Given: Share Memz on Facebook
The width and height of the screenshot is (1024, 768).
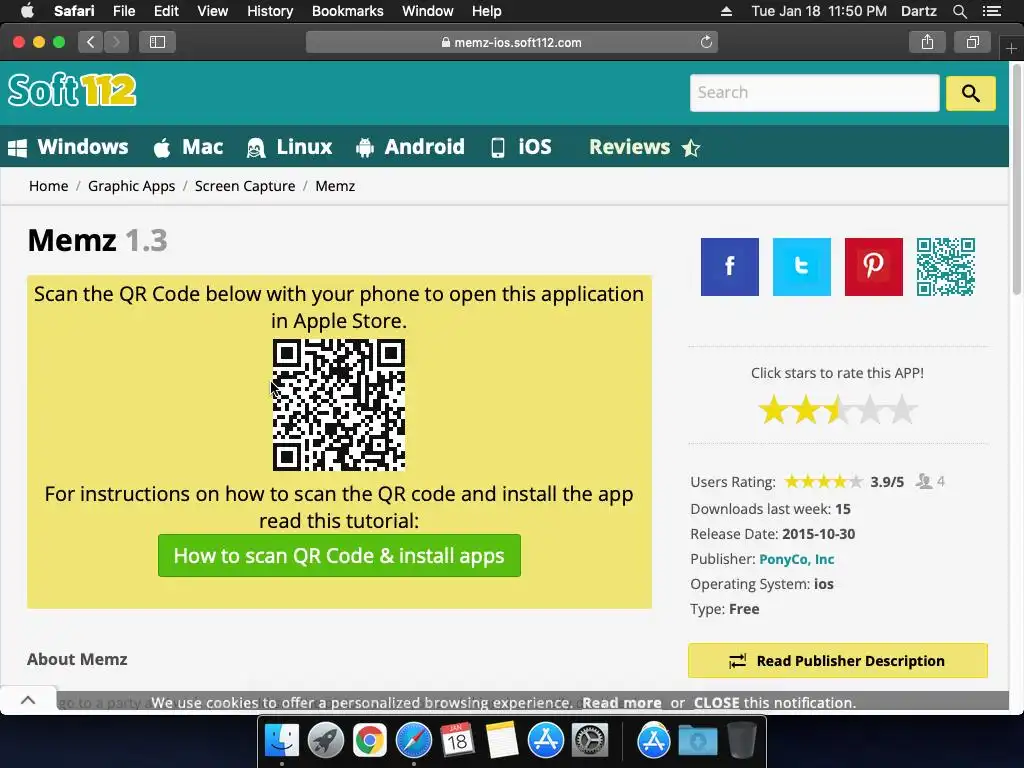Looking at the screenshot, I should point(729,266).
